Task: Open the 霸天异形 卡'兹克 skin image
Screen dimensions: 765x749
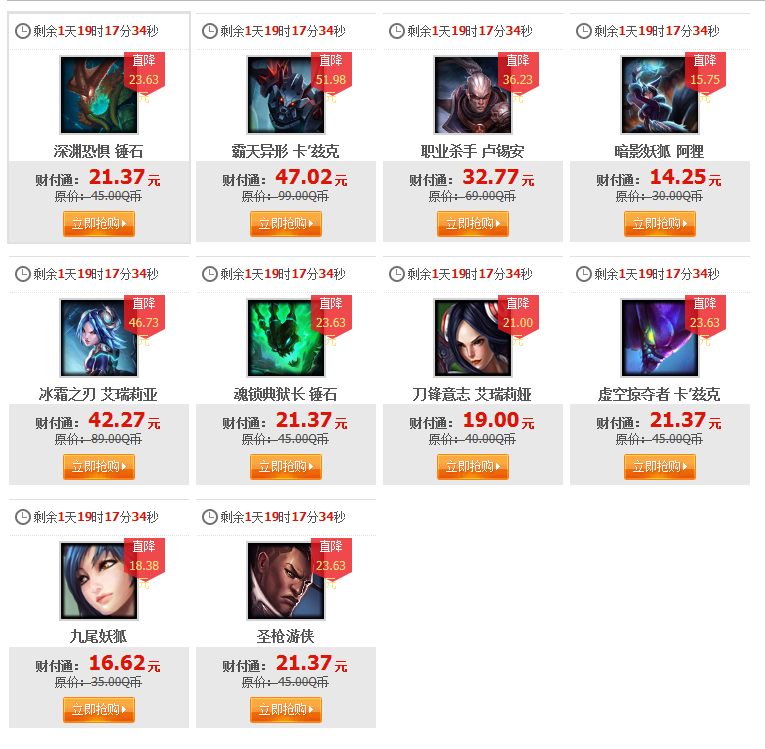Action: [x=286, y=95]
